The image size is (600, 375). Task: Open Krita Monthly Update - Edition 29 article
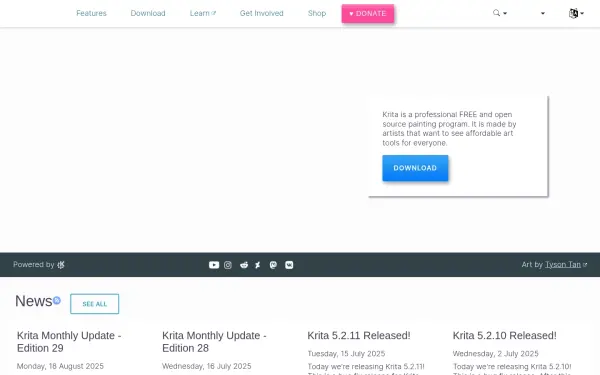coord(69,342)
